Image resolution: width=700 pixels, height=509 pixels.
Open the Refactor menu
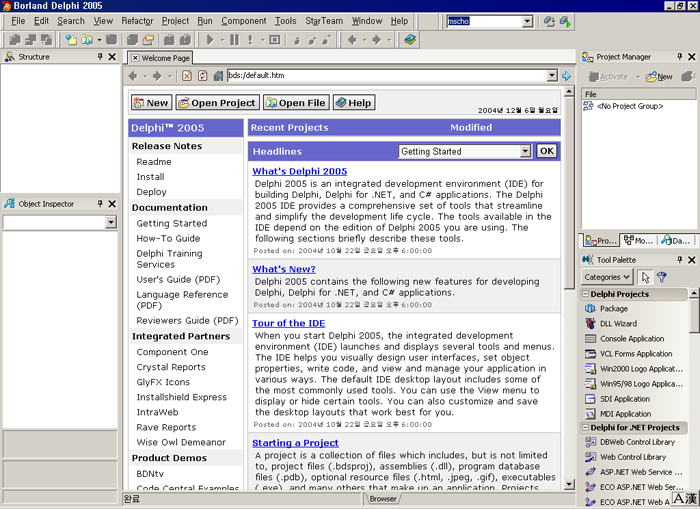pyautogui.click(x=137, y=21)
